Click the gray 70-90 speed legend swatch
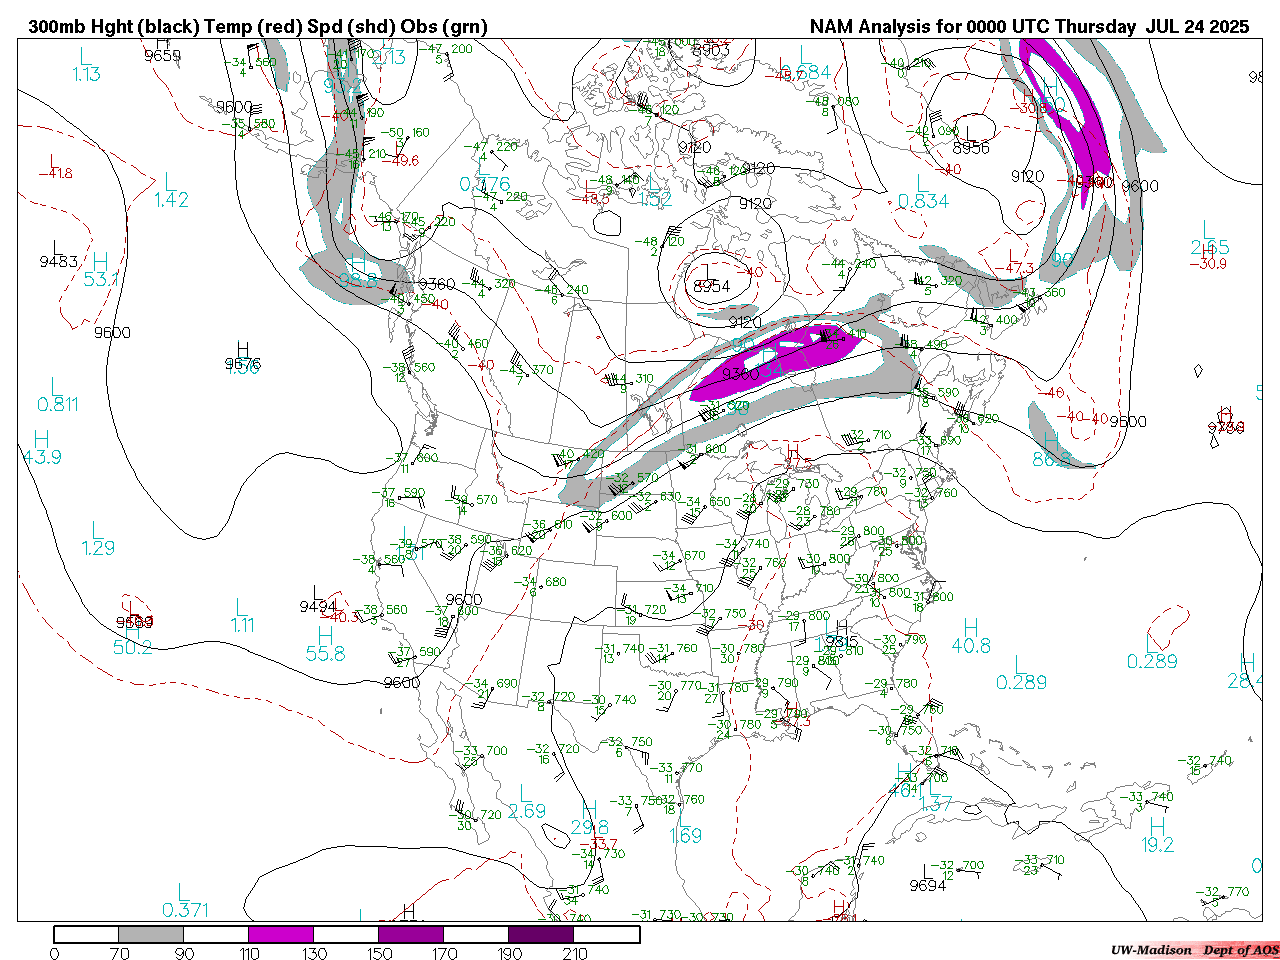 (151, 934)
